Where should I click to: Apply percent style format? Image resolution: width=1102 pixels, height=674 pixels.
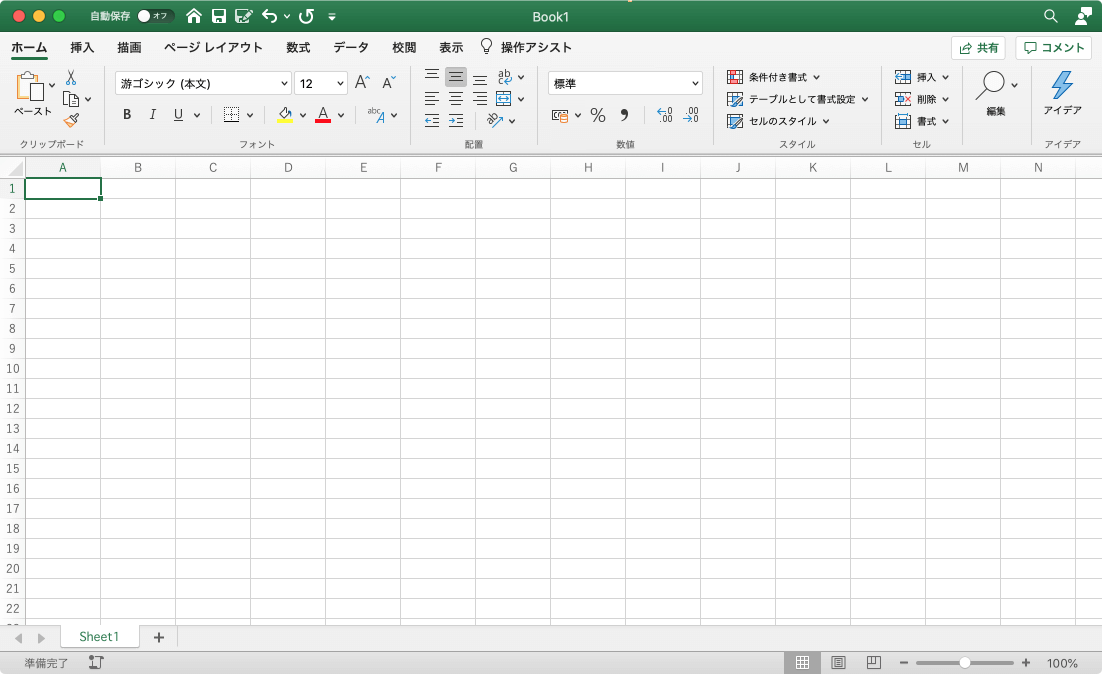point(598,115)
